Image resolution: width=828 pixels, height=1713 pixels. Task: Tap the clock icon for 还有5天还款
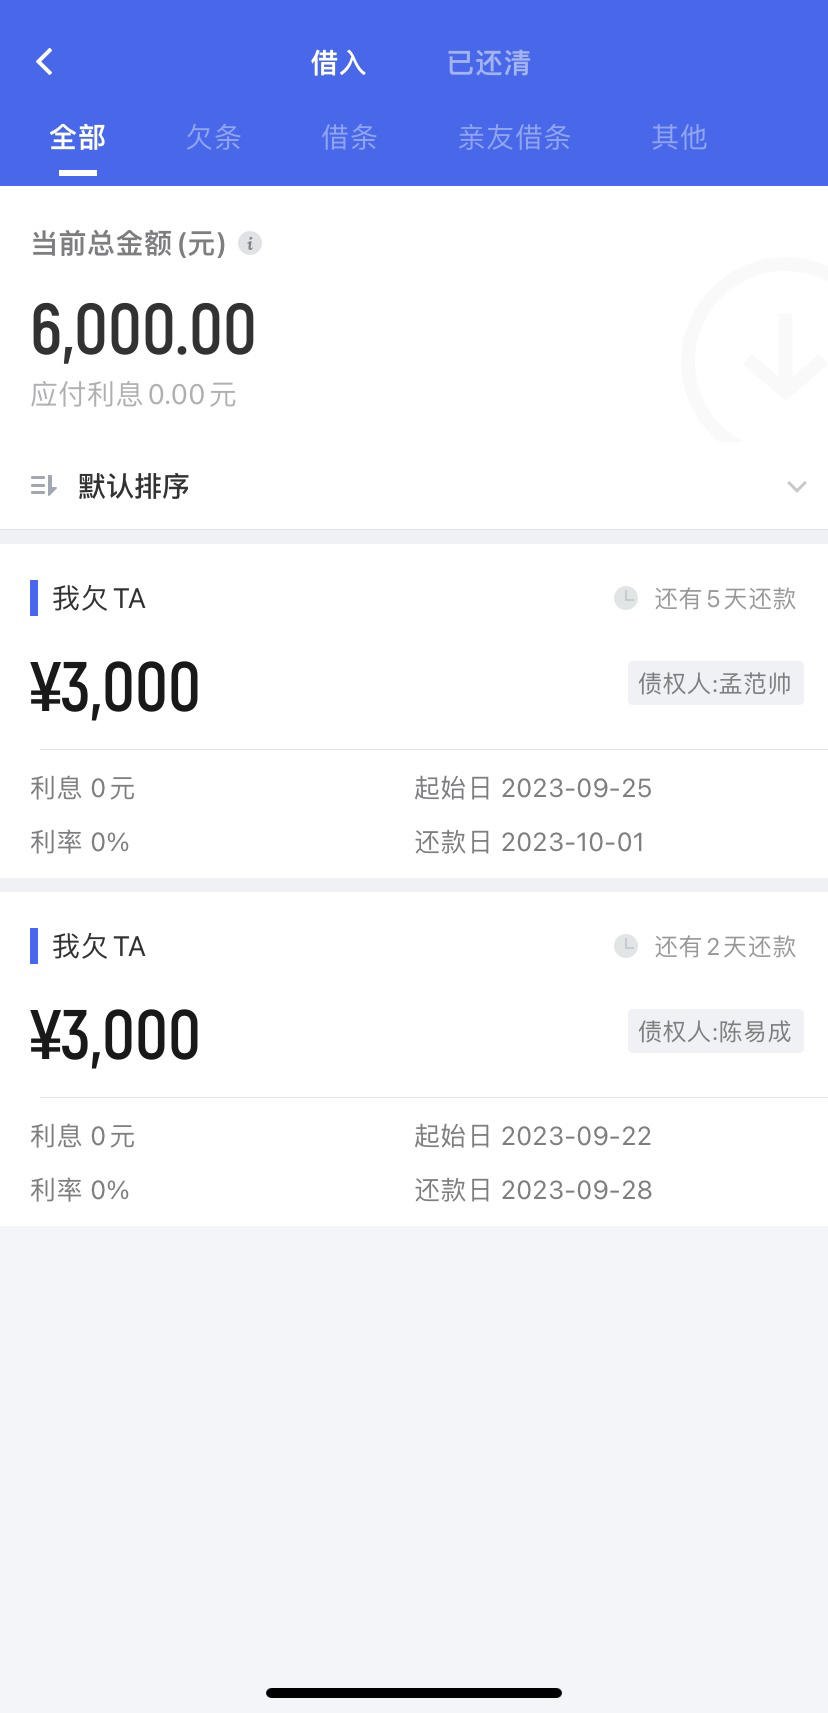626,598
